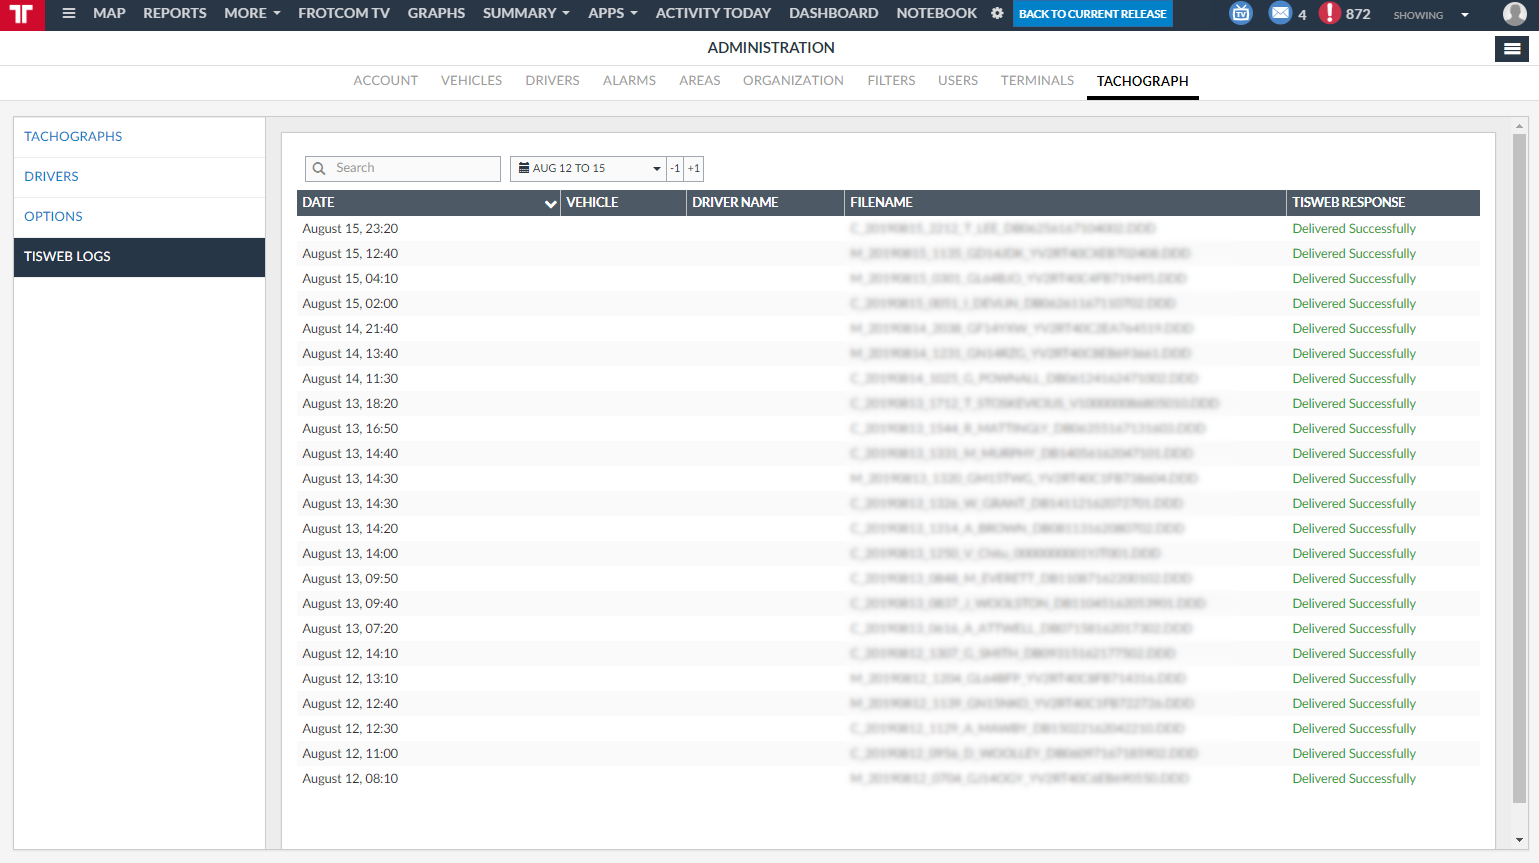The image size is (1539, 863).
Task: Open the hamburger menu in top bar
Action: [x=69, y=14]
